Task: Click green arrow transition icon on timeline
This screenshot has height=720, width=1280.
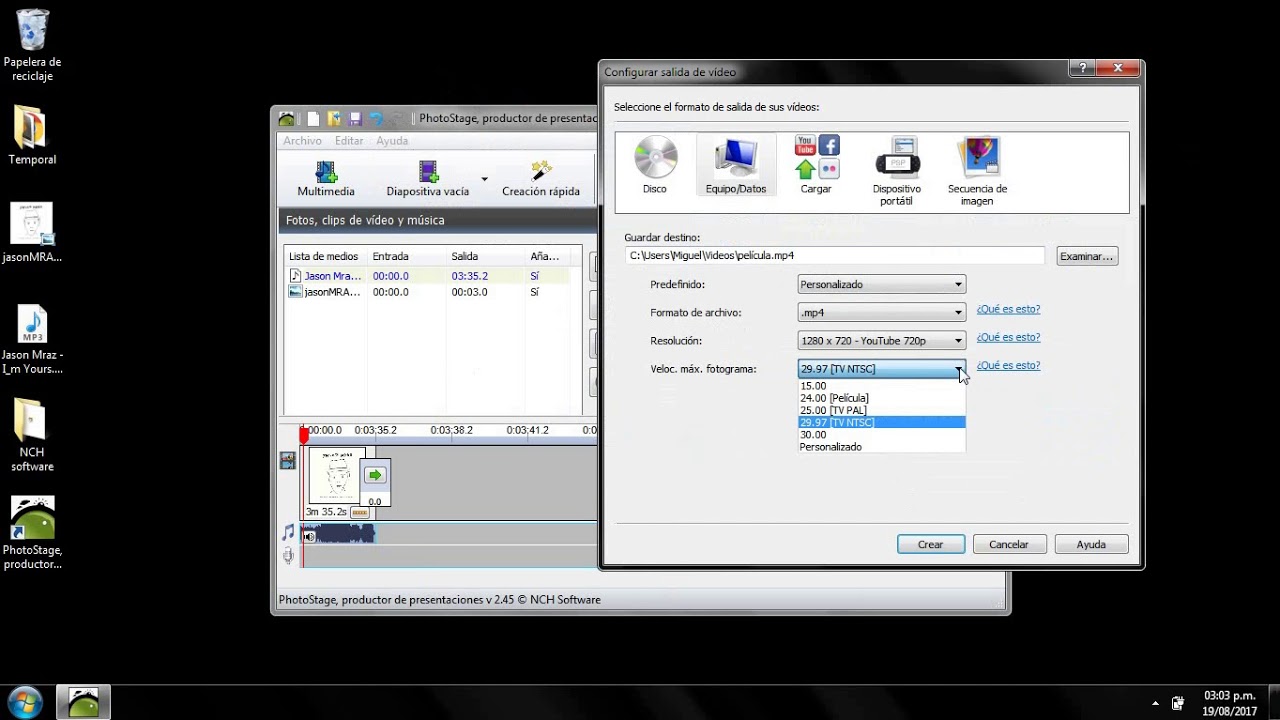Action: [x=375, y=475]
